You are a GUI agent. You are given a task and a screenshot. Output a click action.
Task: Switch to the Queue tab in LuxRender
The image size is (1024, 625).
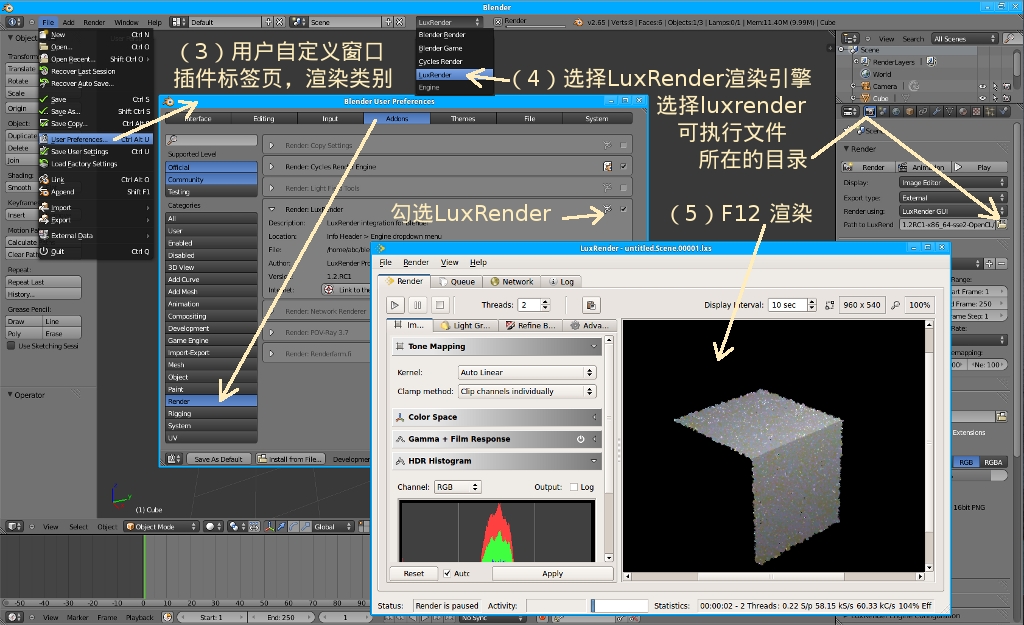(x=456, y=281)
